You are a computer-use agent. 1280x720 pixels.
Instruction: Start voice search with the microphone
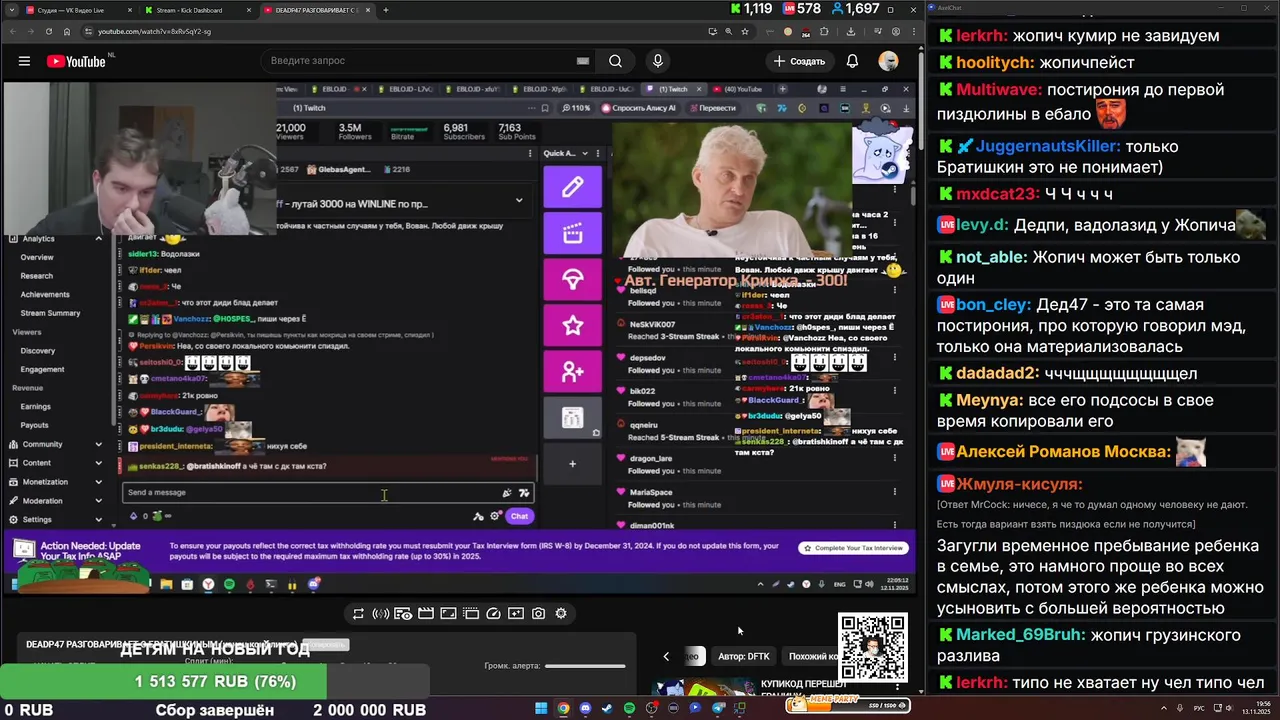click(x=658, y=61)
